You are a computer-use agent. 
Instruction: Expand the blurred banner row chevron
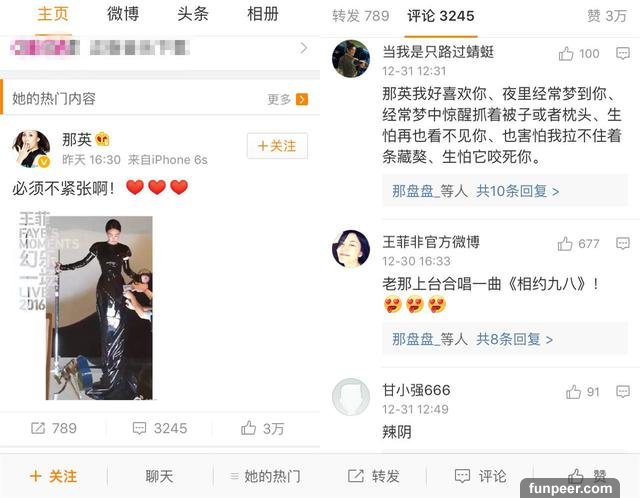coord(304,48)
